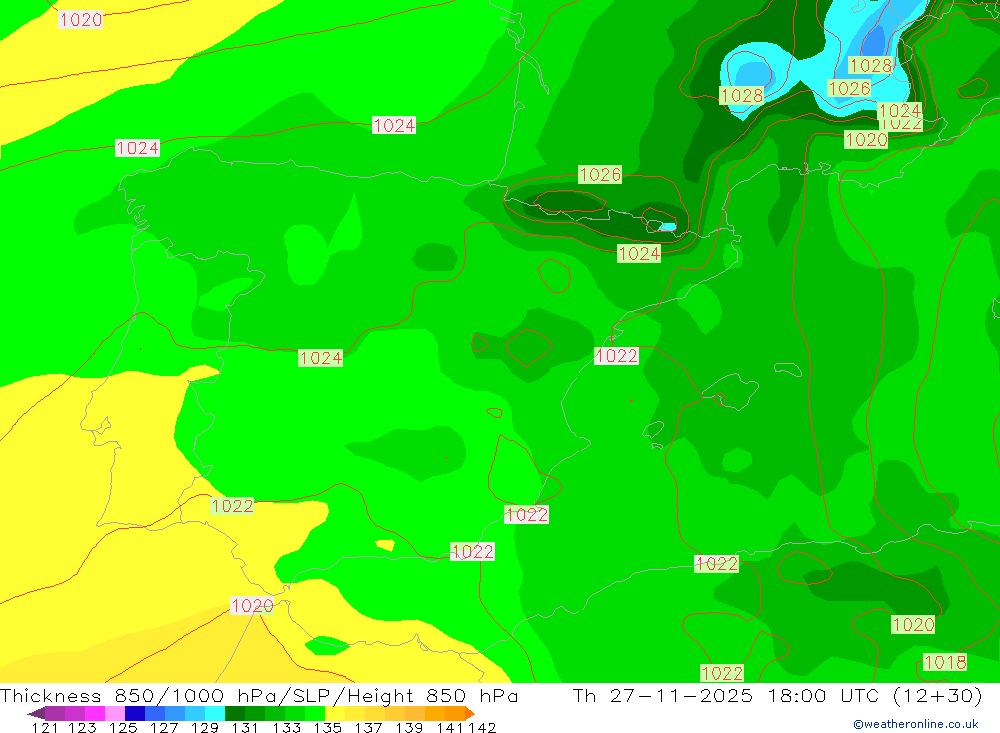Click the dark blue legend swatch above 125

(135, 713)
